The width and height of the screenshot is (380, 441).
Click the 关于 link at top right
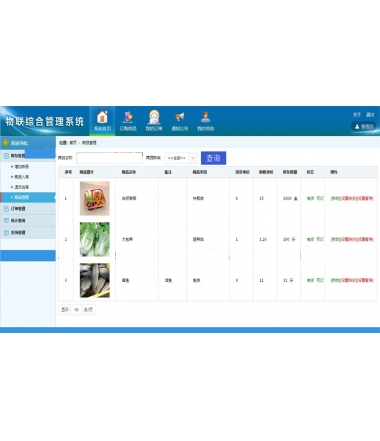[357, 115]
